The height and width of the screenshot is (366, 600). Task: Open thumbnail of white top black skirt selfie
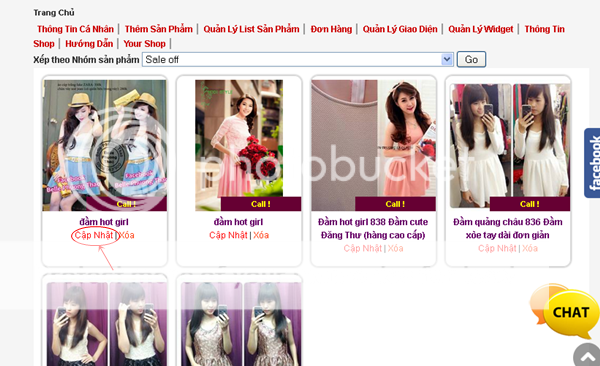point(107,324)
